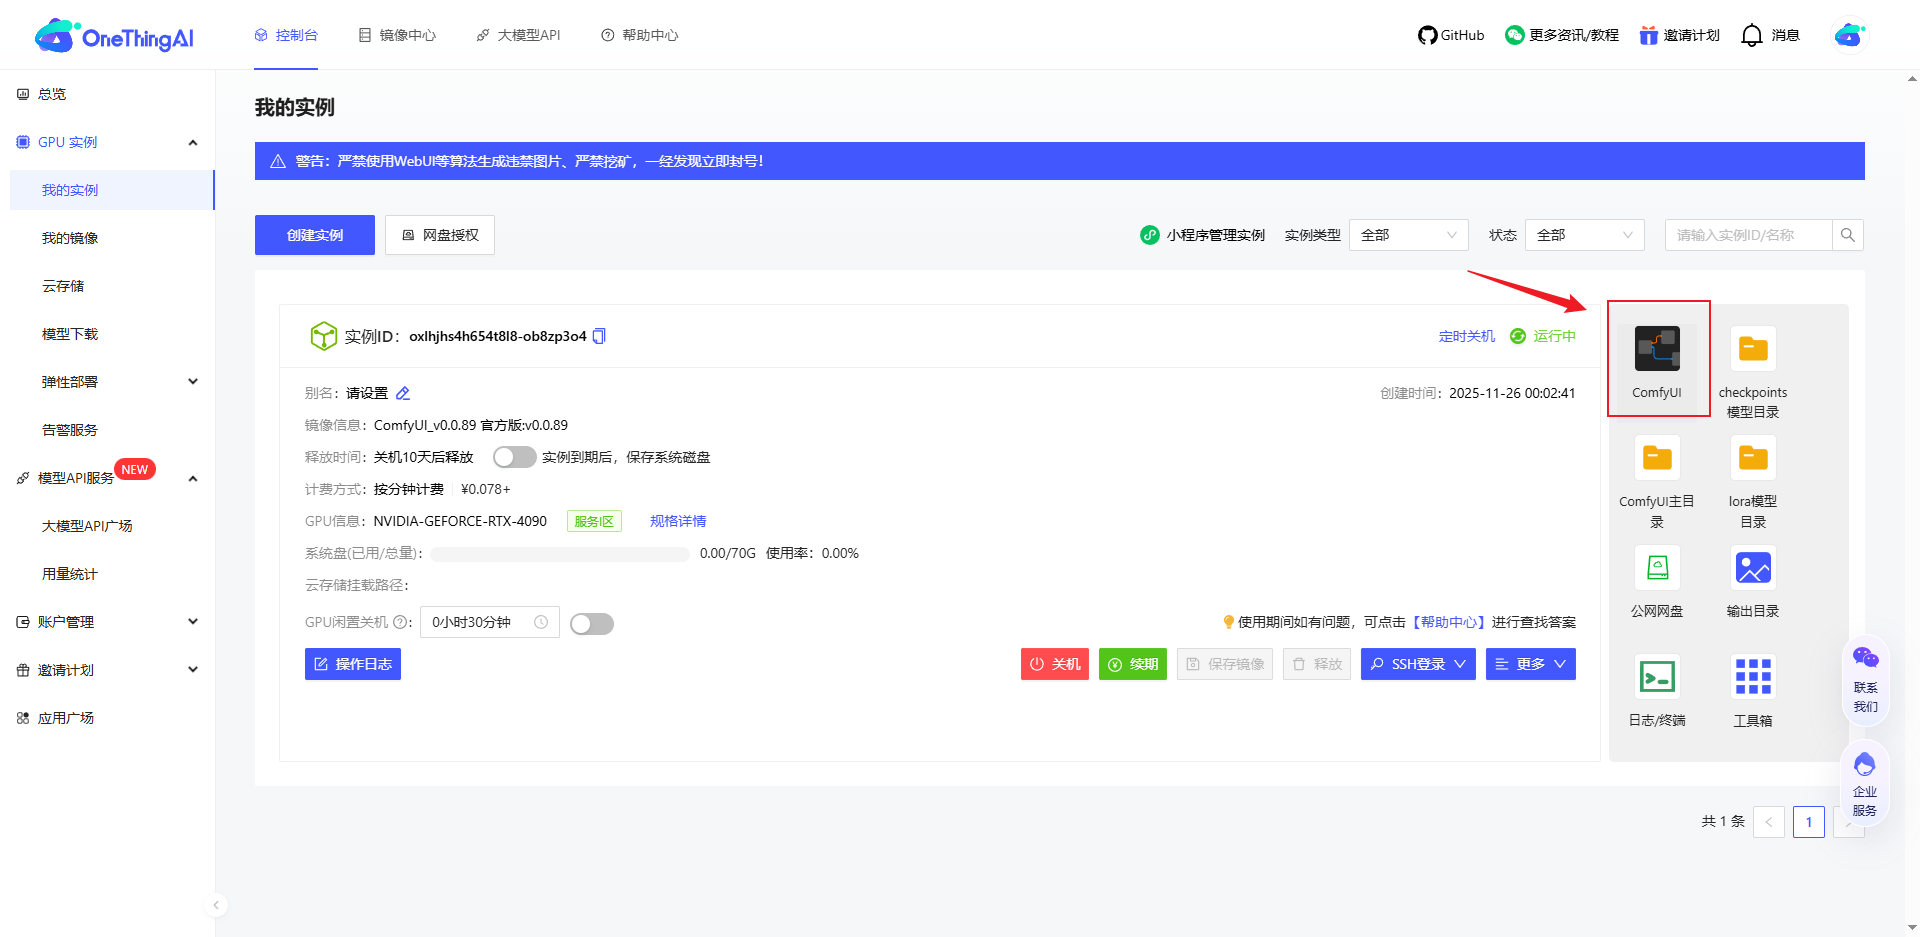Toggle GPU idle shutdown switch
Image resolution: width=1920 pixels, height=937 pixels.
point(592,624)
